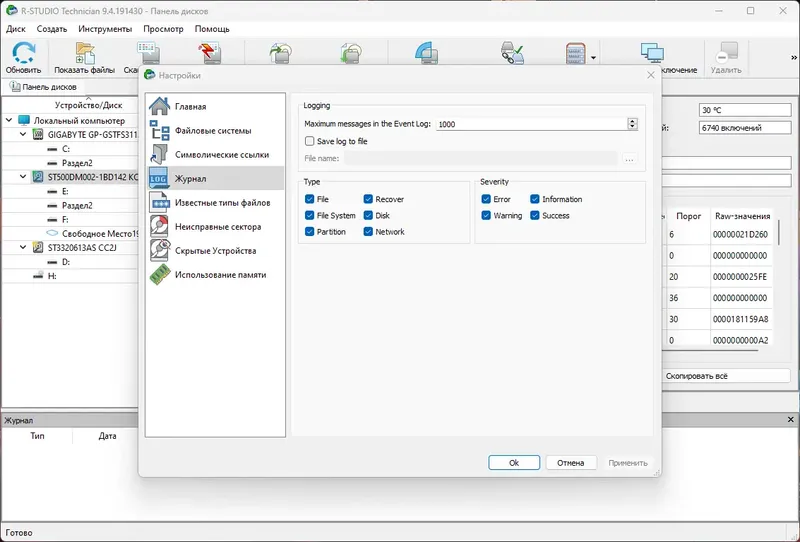The width and height of the screenshot is (800, 542).
Task: Click the RAID storage toolbar icon
Action: 576,53
